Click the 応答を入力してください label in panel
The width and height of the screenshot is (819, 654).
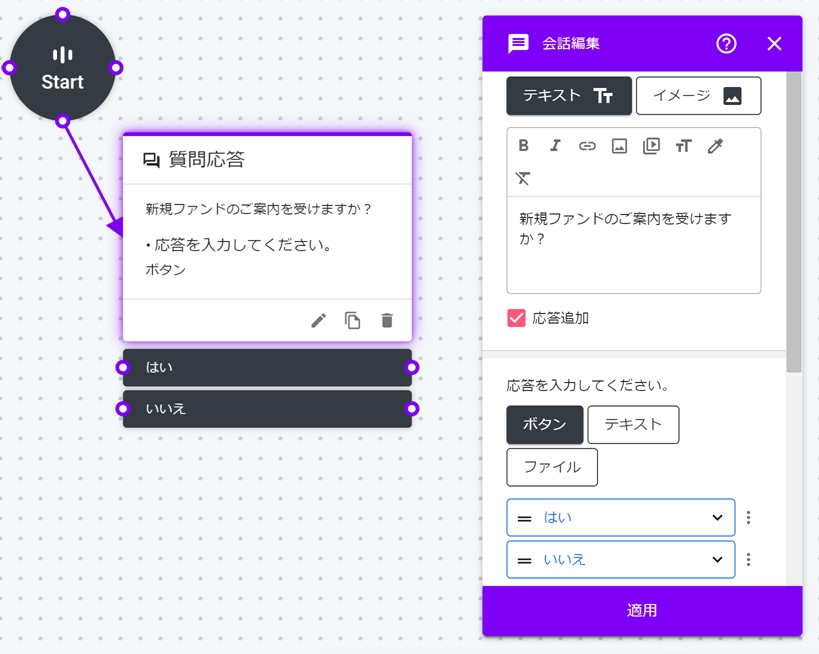point(588,386)
